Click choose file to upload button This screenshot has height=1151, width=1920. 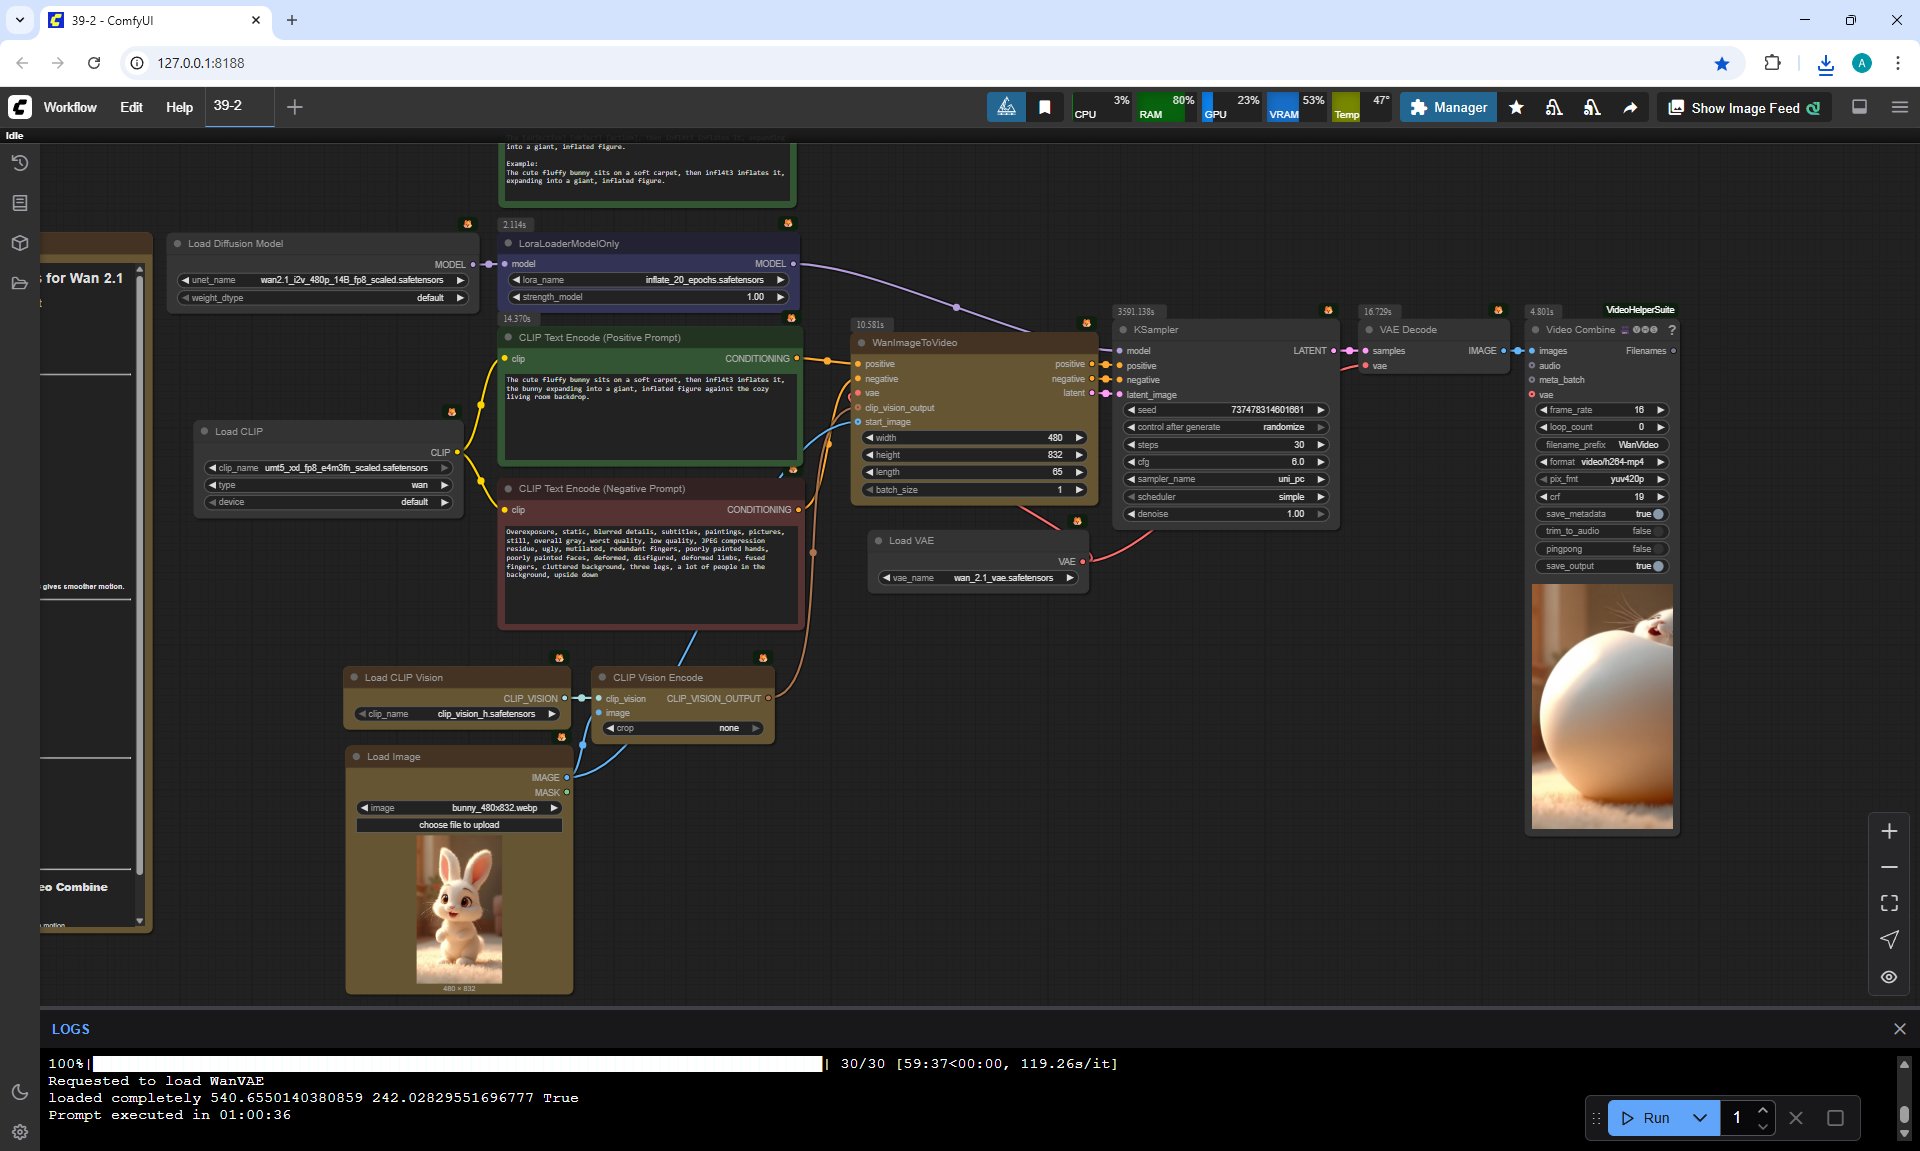click(x=459, y=825)
